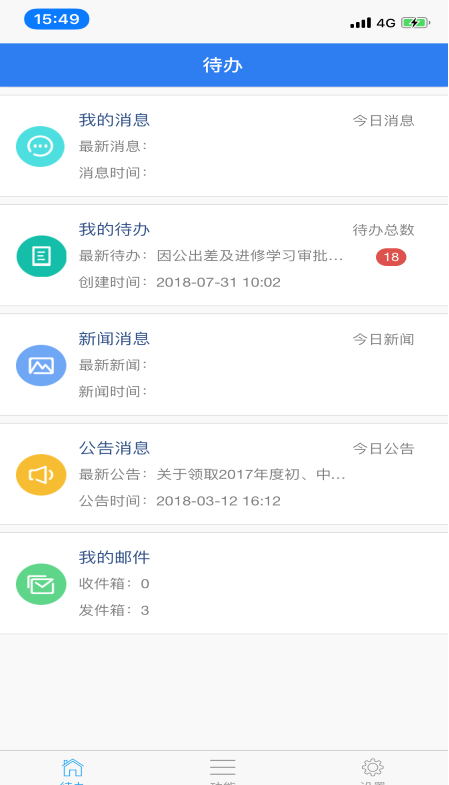Viewport: 449px width, 785px height.
Task: Open 公告消息 title
Action: 114,448
